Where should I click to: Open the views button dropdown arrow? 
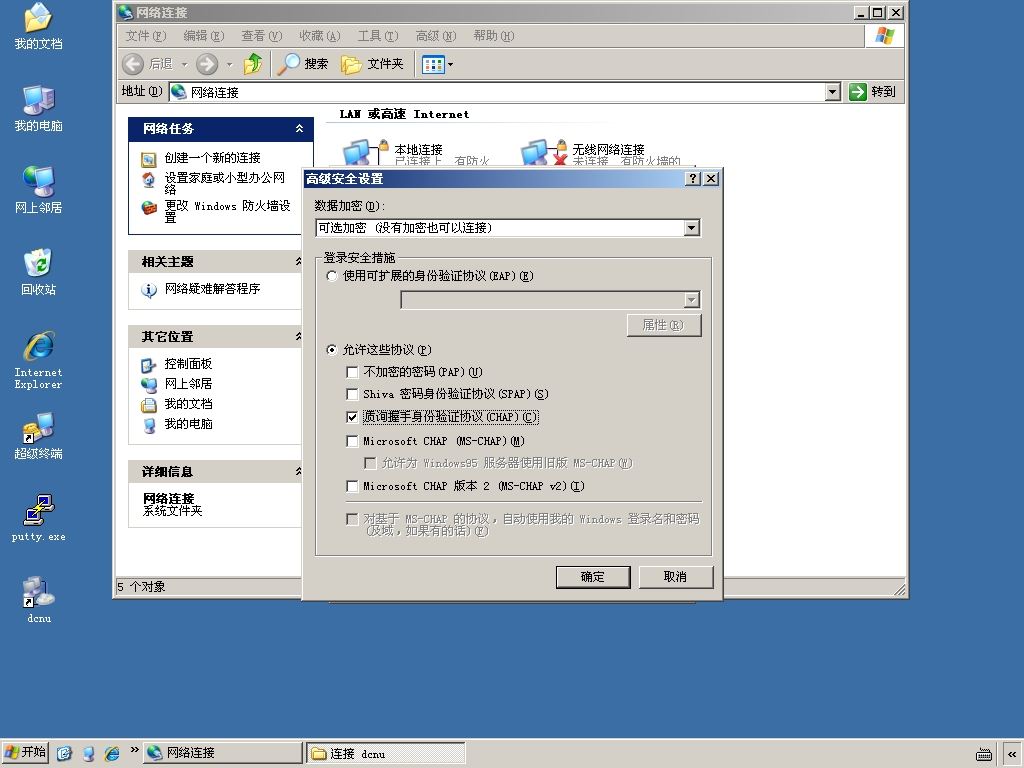pyautogui.click(x=450, y=64)
